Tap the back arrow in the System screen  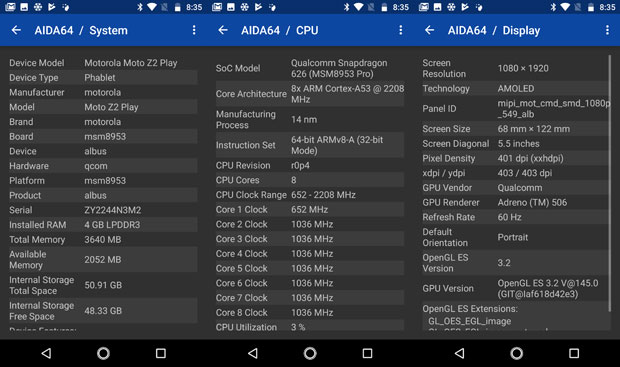point(16,30)
